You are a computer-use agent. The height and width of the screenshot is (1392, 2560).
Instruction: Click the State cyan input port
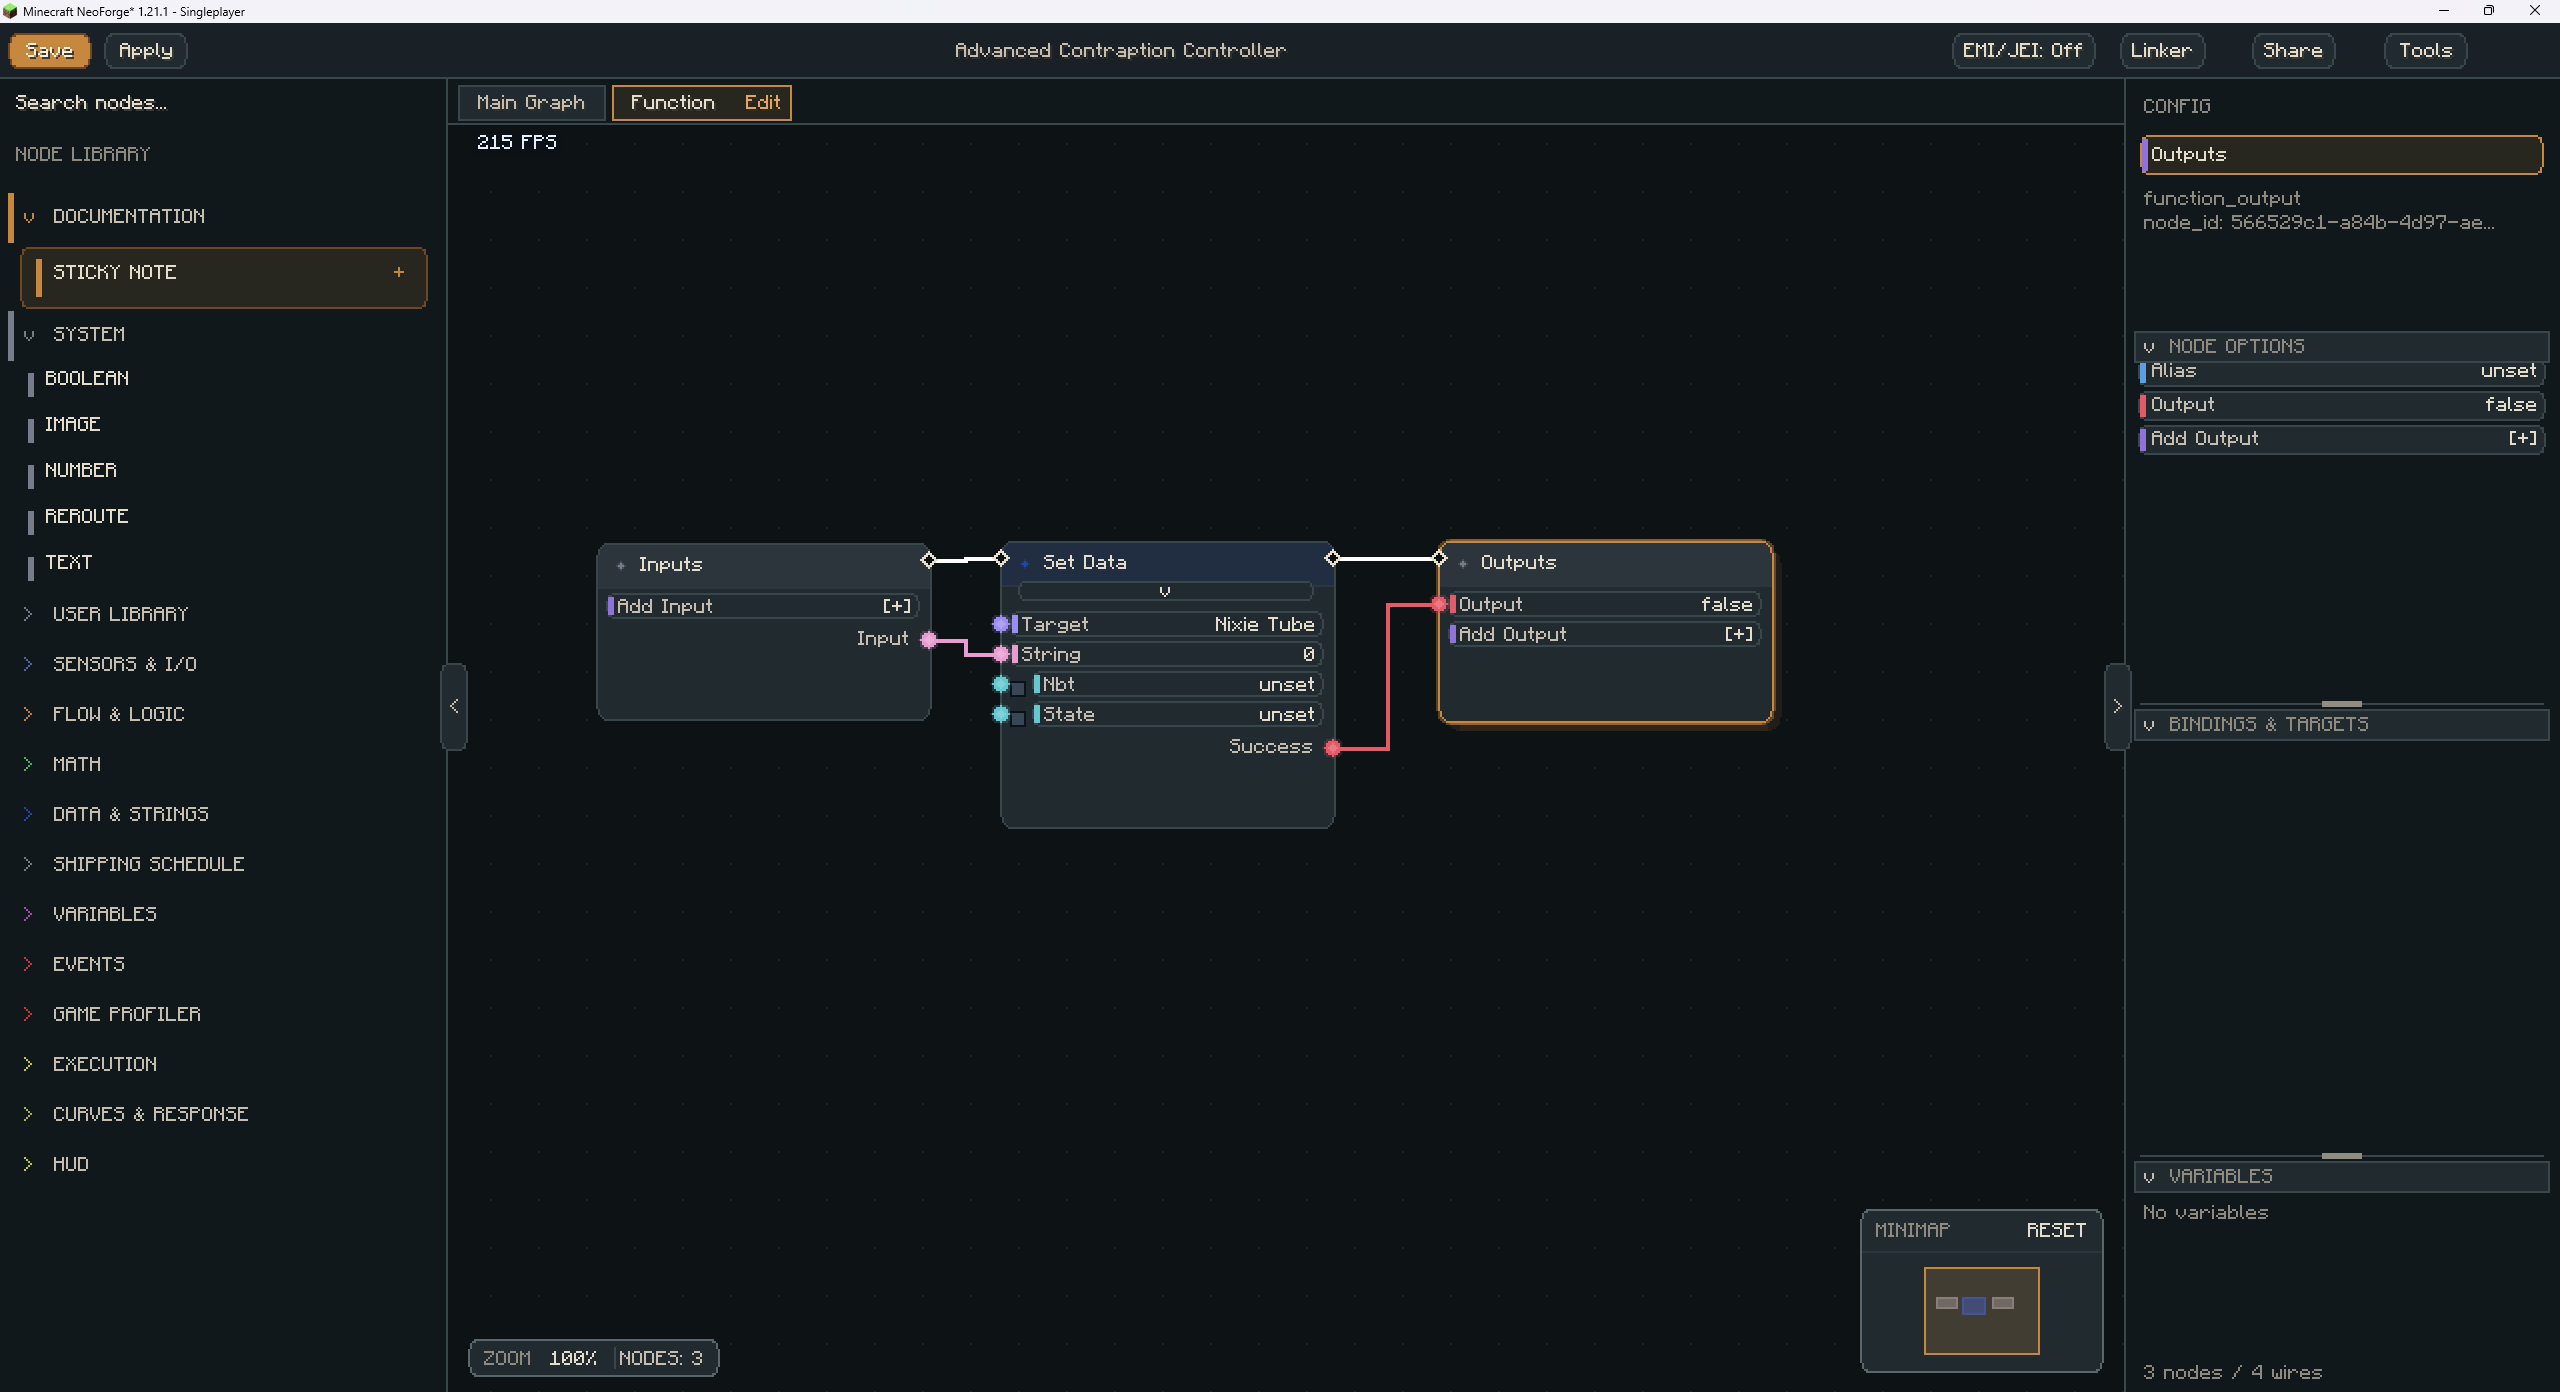coord(1000,714)
